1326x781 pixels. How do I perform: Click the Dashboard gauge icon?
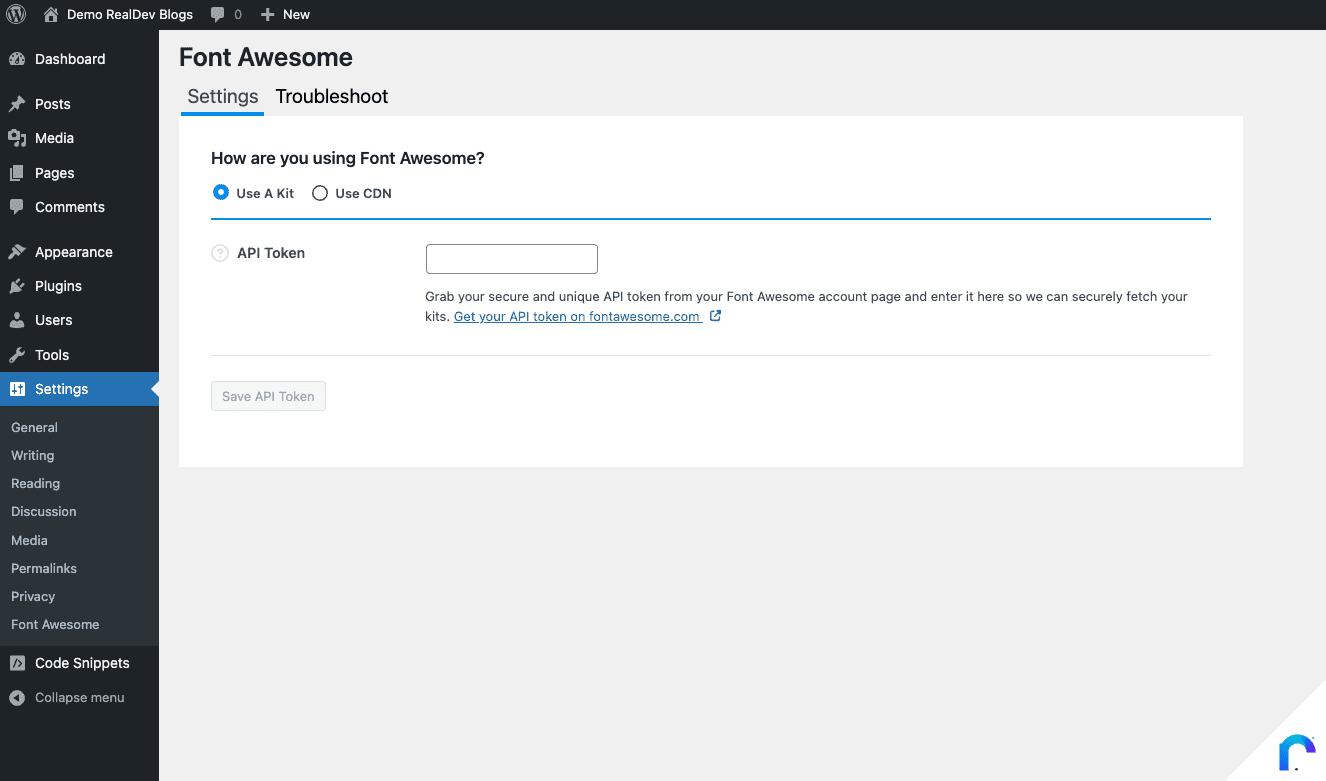click(x=17, y=59)
